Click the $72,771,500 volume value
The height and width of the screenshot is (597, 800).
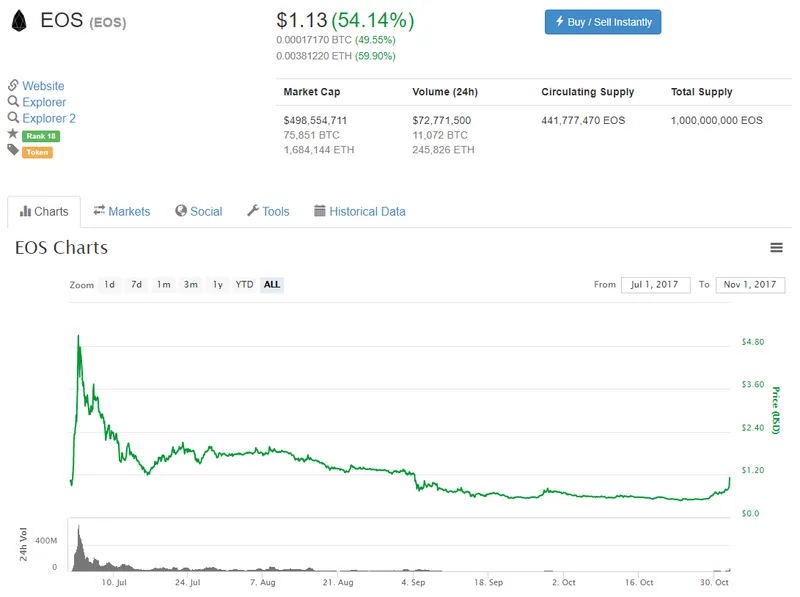coord(442,120)
